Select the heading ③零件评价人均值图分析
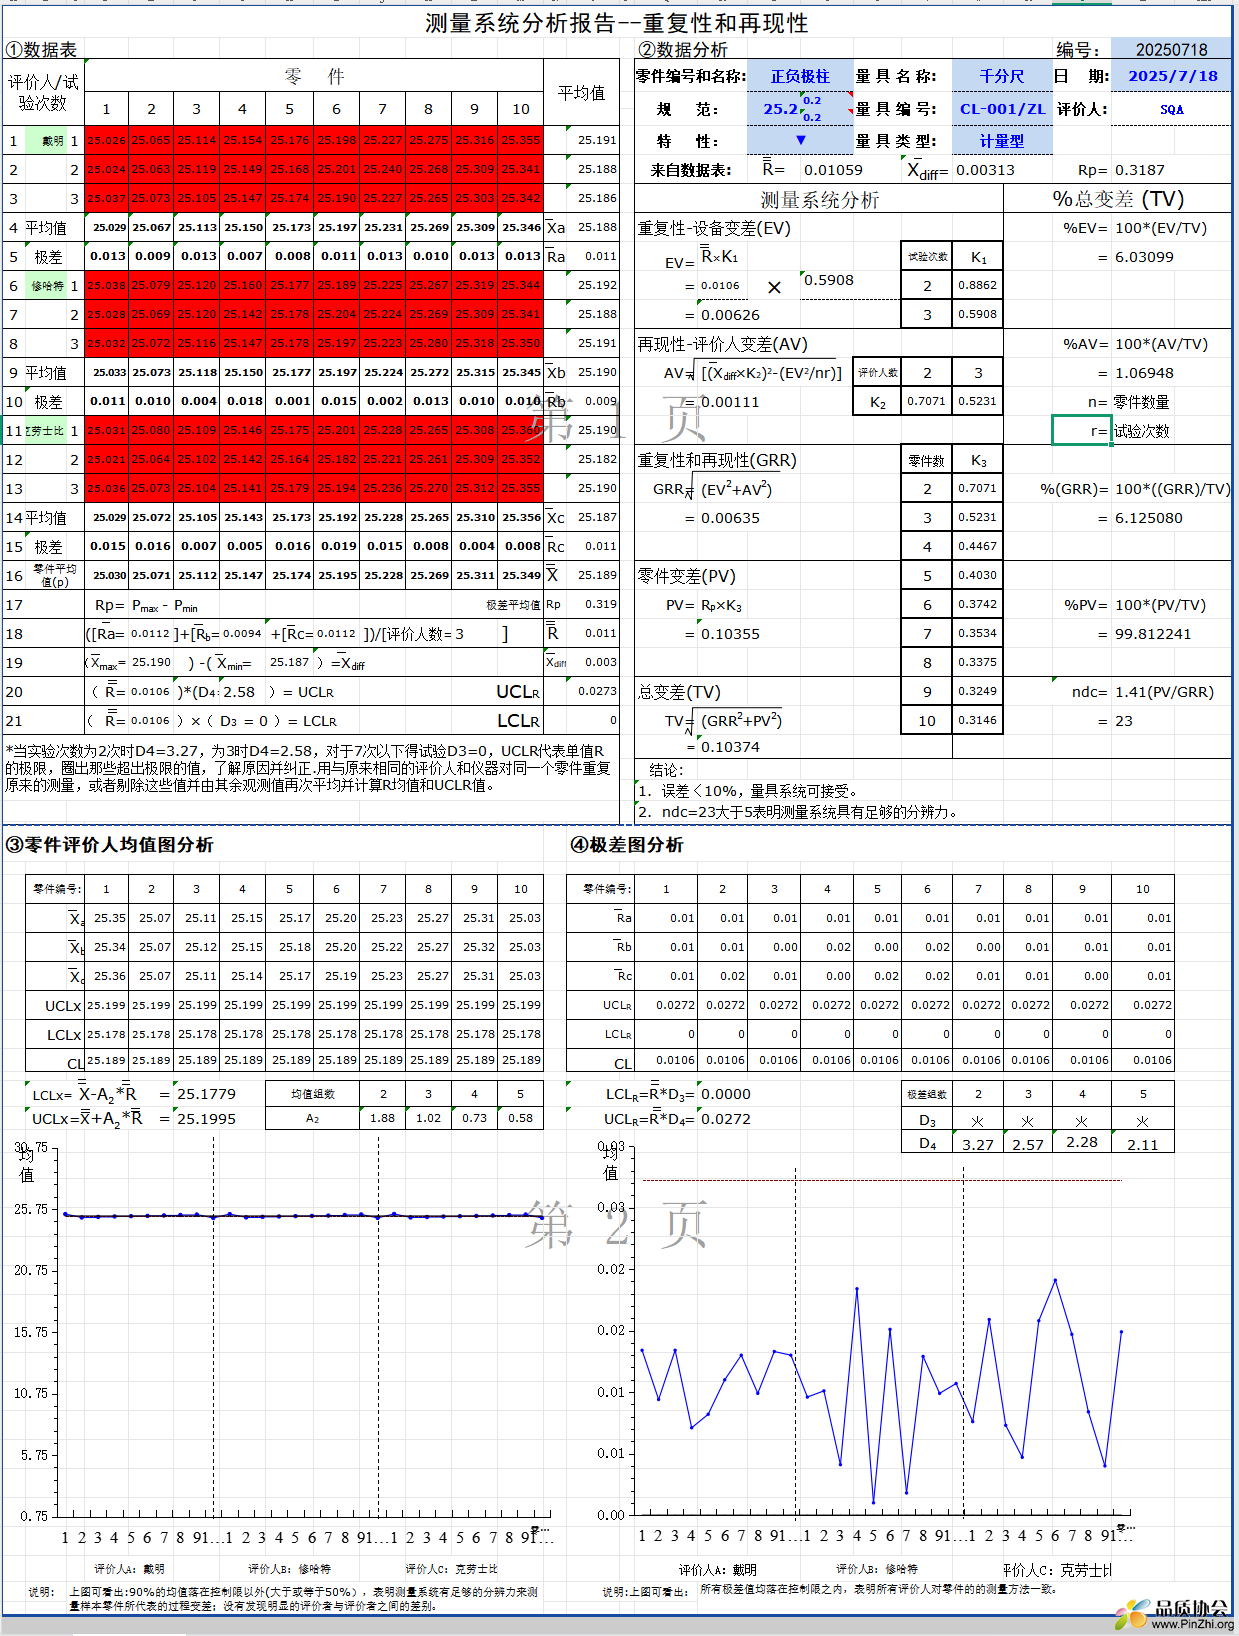This screenshot has height=1636, width=1239. (109, 845)
